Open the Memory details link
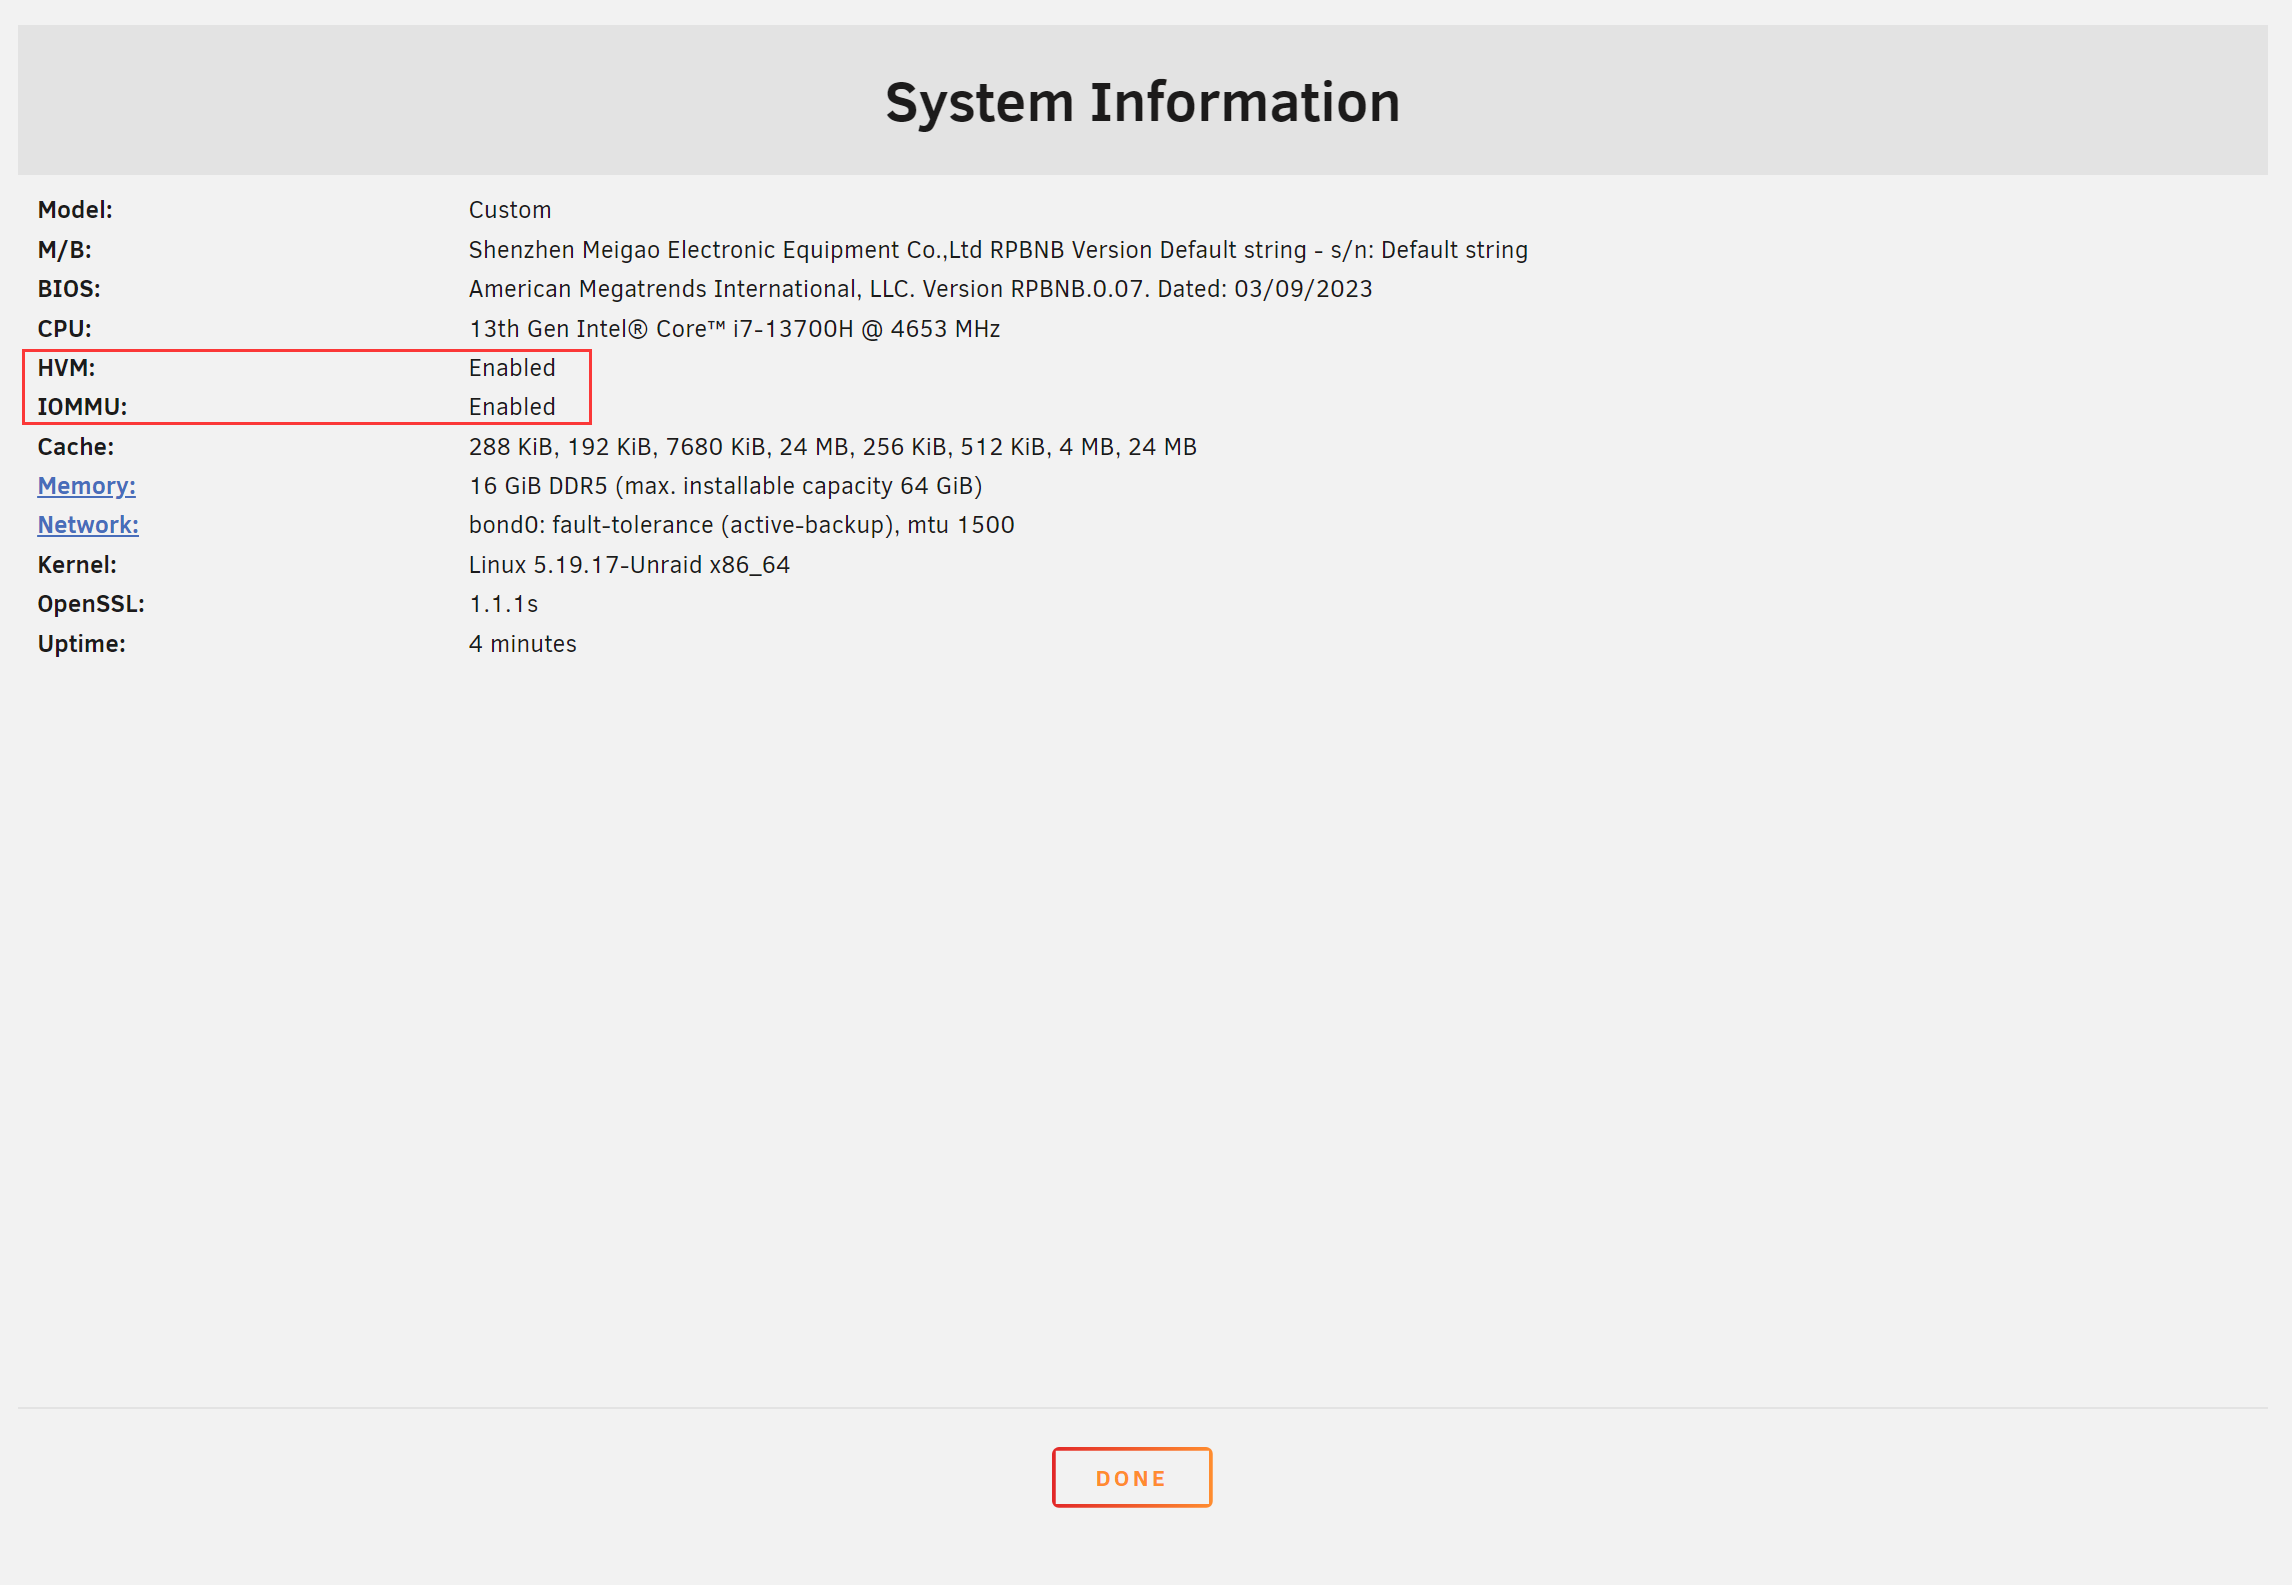Image resolution: width=2292 pixels, height=1585 pixels. [86, 486]
